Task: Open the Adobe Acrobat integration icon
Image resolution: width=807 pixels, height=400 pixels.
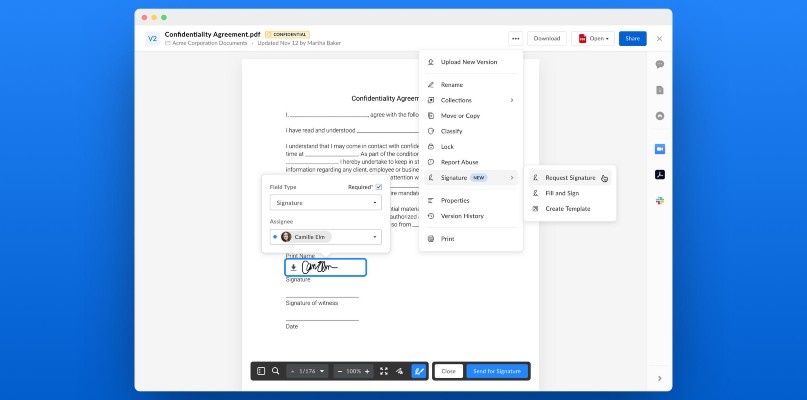Action: coord(660,175)
